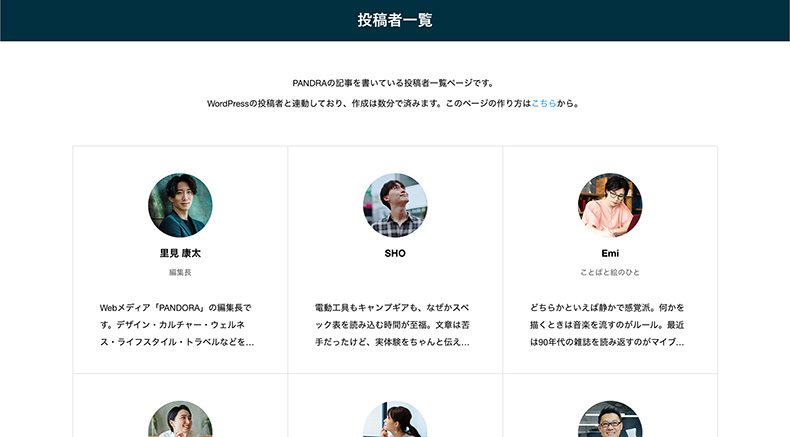The height and width of the screenshot is (437, 790).
Task: Click the author name 里見 康太
Action: coord(180,253)
